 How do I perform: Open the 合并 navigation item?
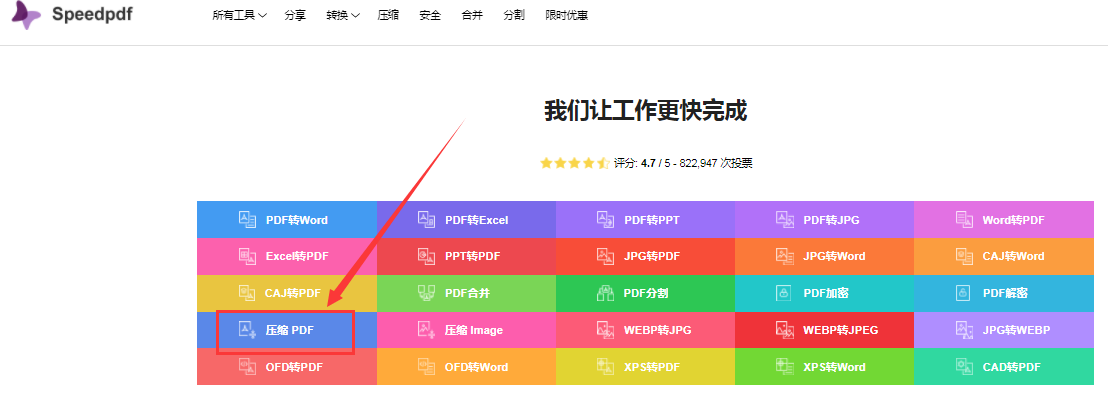pos(472,15)
